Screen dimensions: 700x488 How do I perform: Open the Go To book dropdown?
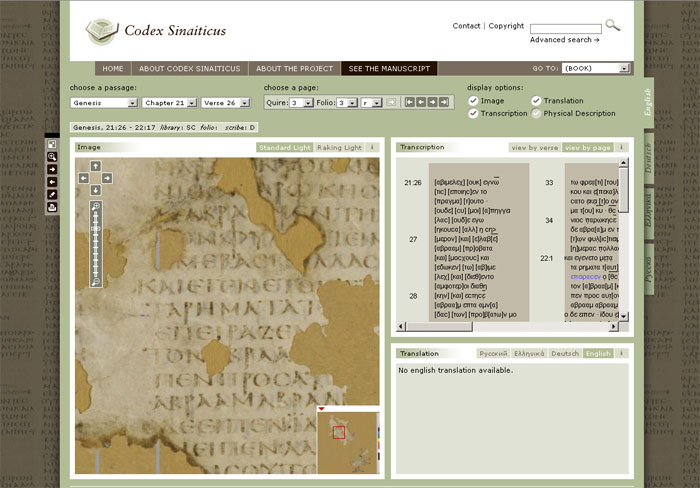pos(596,68)
